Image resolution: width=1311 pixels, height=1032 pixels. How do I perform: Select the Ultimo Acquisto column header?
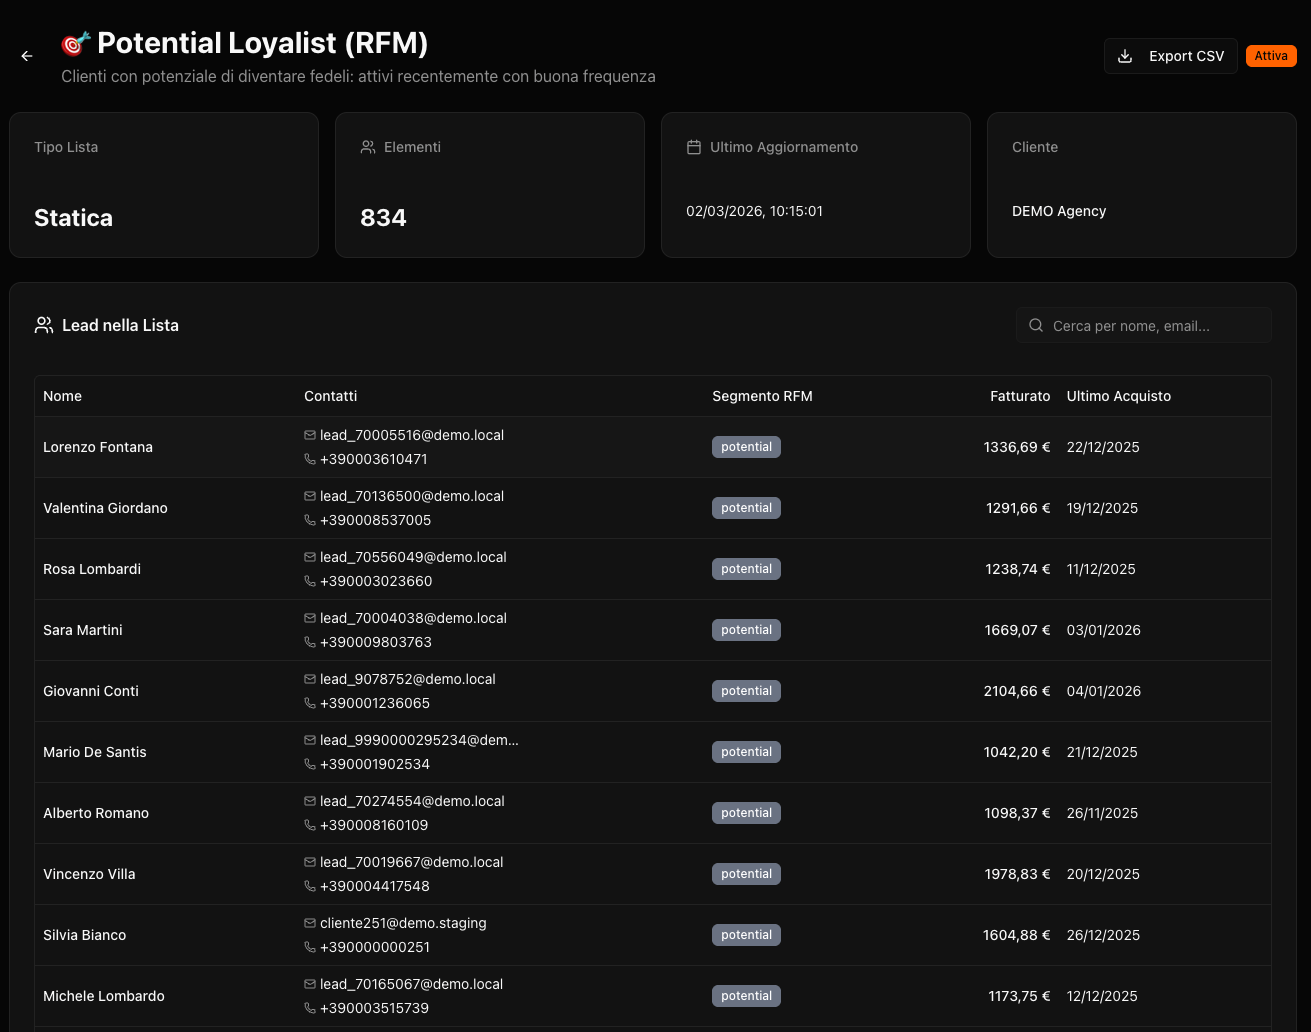point(1118,396)
